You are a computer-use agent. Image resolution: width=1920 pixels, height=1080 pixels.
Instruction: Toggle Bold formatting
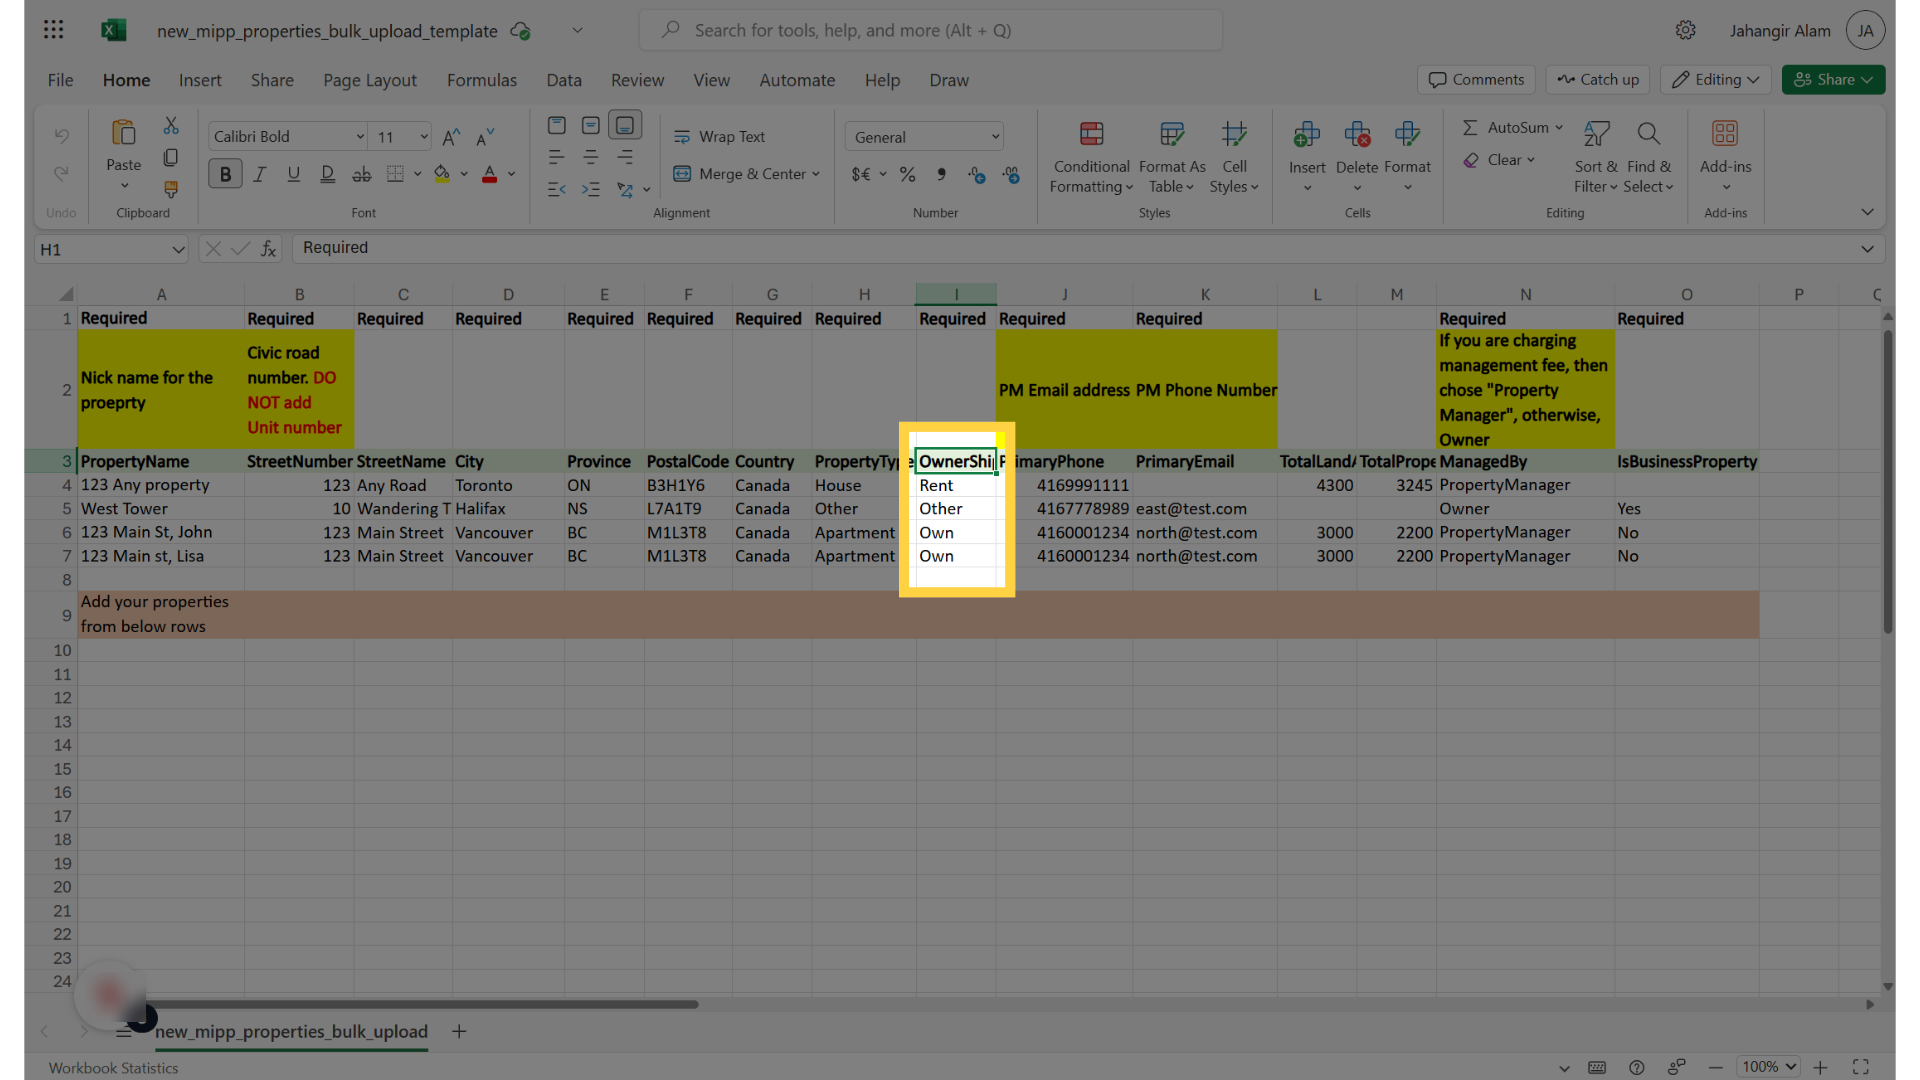point(225,174)
